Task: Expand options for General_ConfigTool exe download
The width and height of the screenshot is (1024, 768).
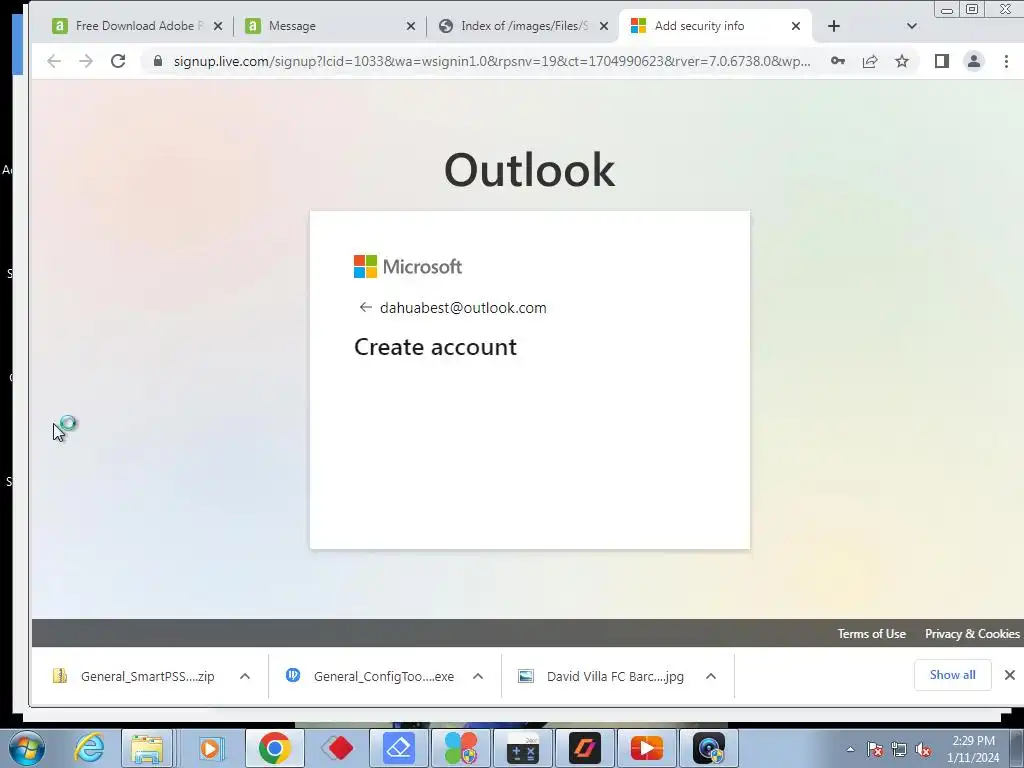Action: [478, 677]
